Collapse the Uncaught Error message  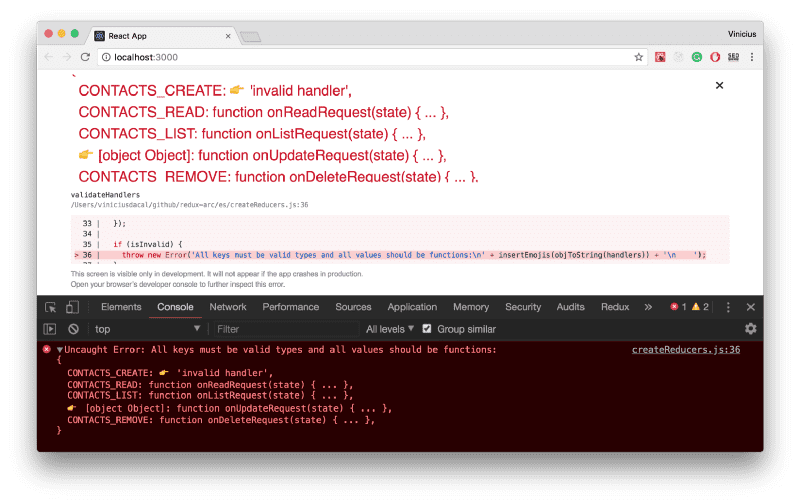tap(59, 350)
